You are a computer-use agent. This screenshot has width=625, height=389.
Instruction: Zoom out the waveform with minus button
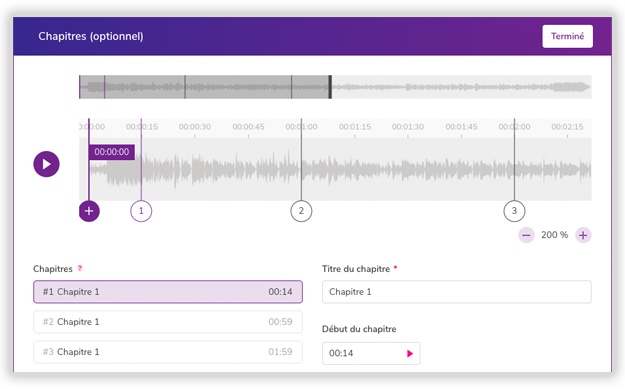pyautogui.click(x=526, y=235)
